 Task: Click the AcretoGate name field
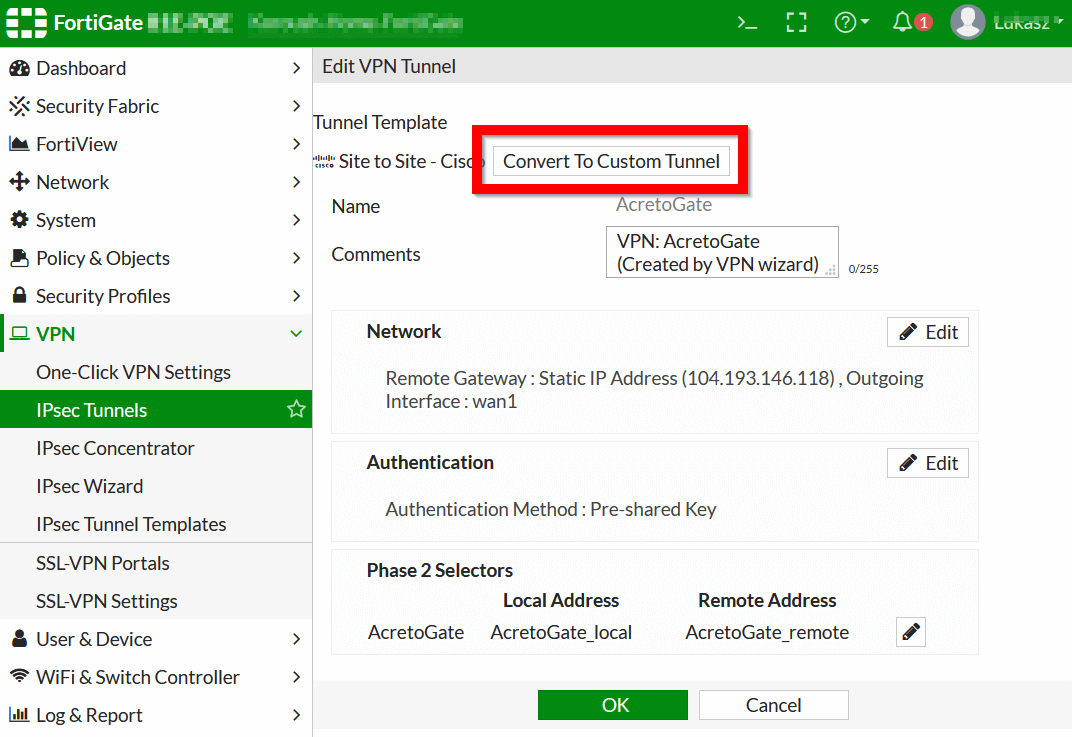pyautogui.click(x=664, y=204)
